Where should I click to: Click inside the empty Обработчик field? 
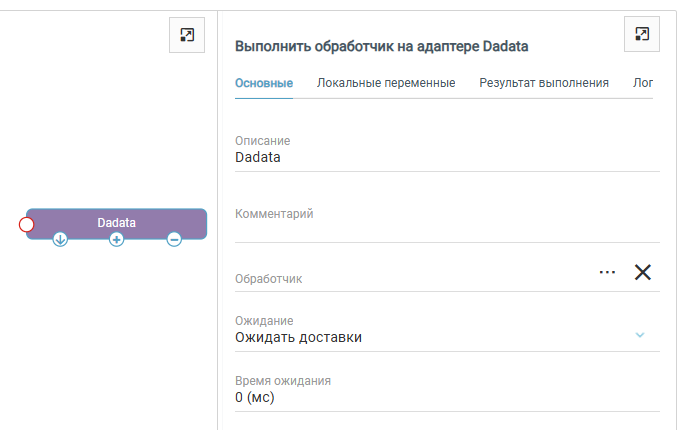coord(400,279)
